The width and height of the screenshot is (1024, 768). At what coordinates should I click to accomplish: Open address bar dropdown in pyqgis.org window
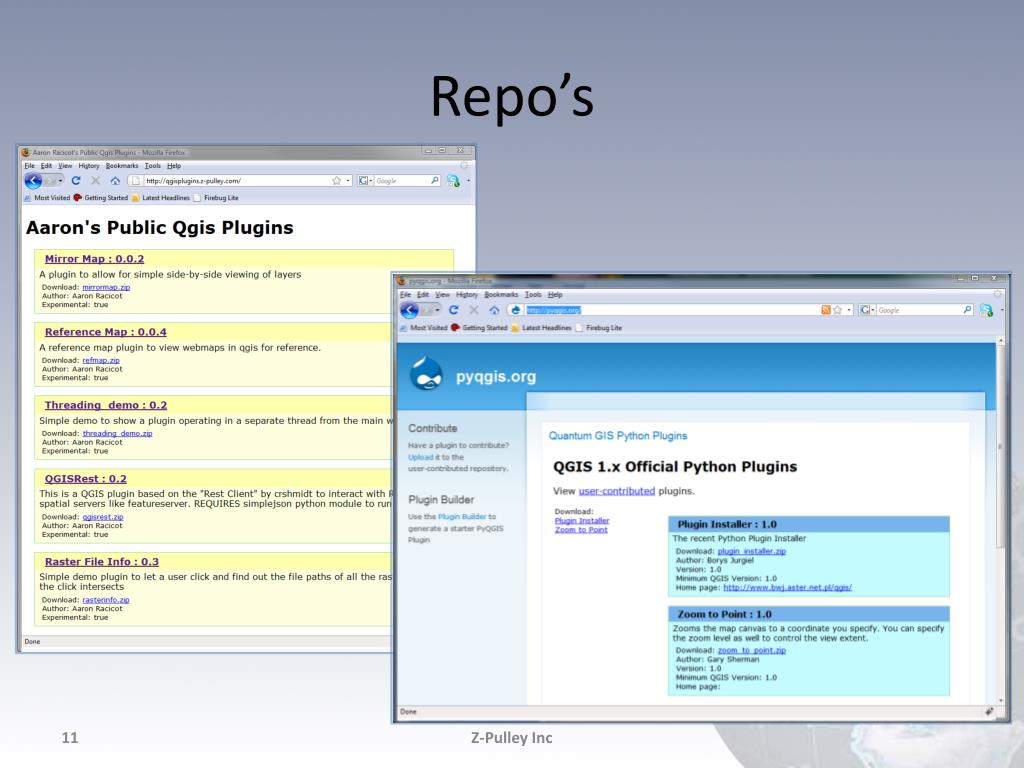[x=849, y=310]
